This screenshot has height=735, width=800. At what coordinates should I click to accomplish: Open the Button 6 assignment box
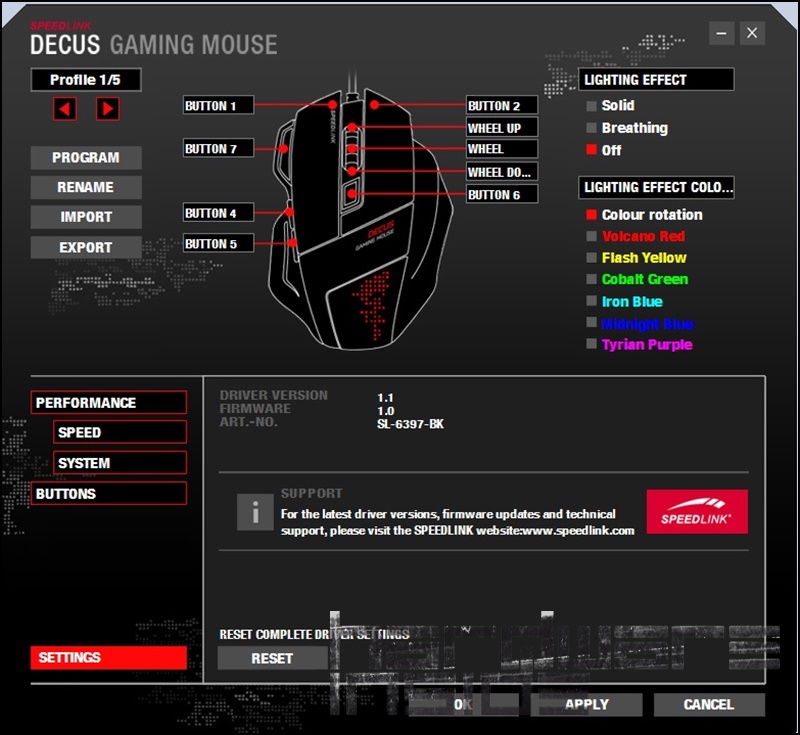(502, 195)
